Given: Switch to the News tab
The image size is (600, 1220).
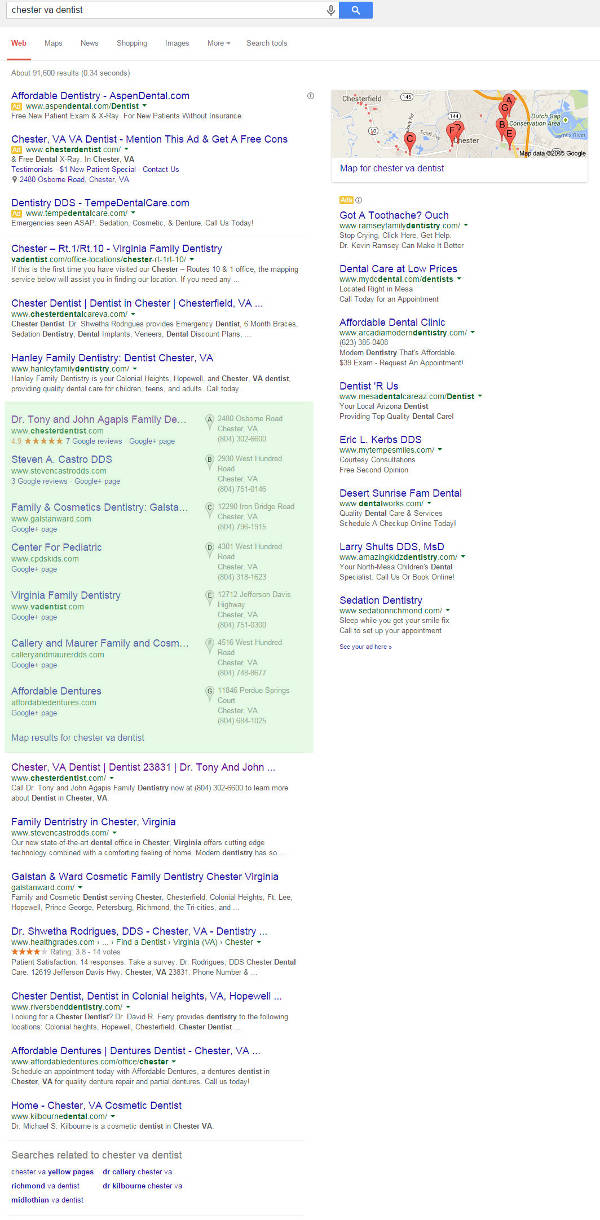Looking at the screenshot, I should pos(89,44).
